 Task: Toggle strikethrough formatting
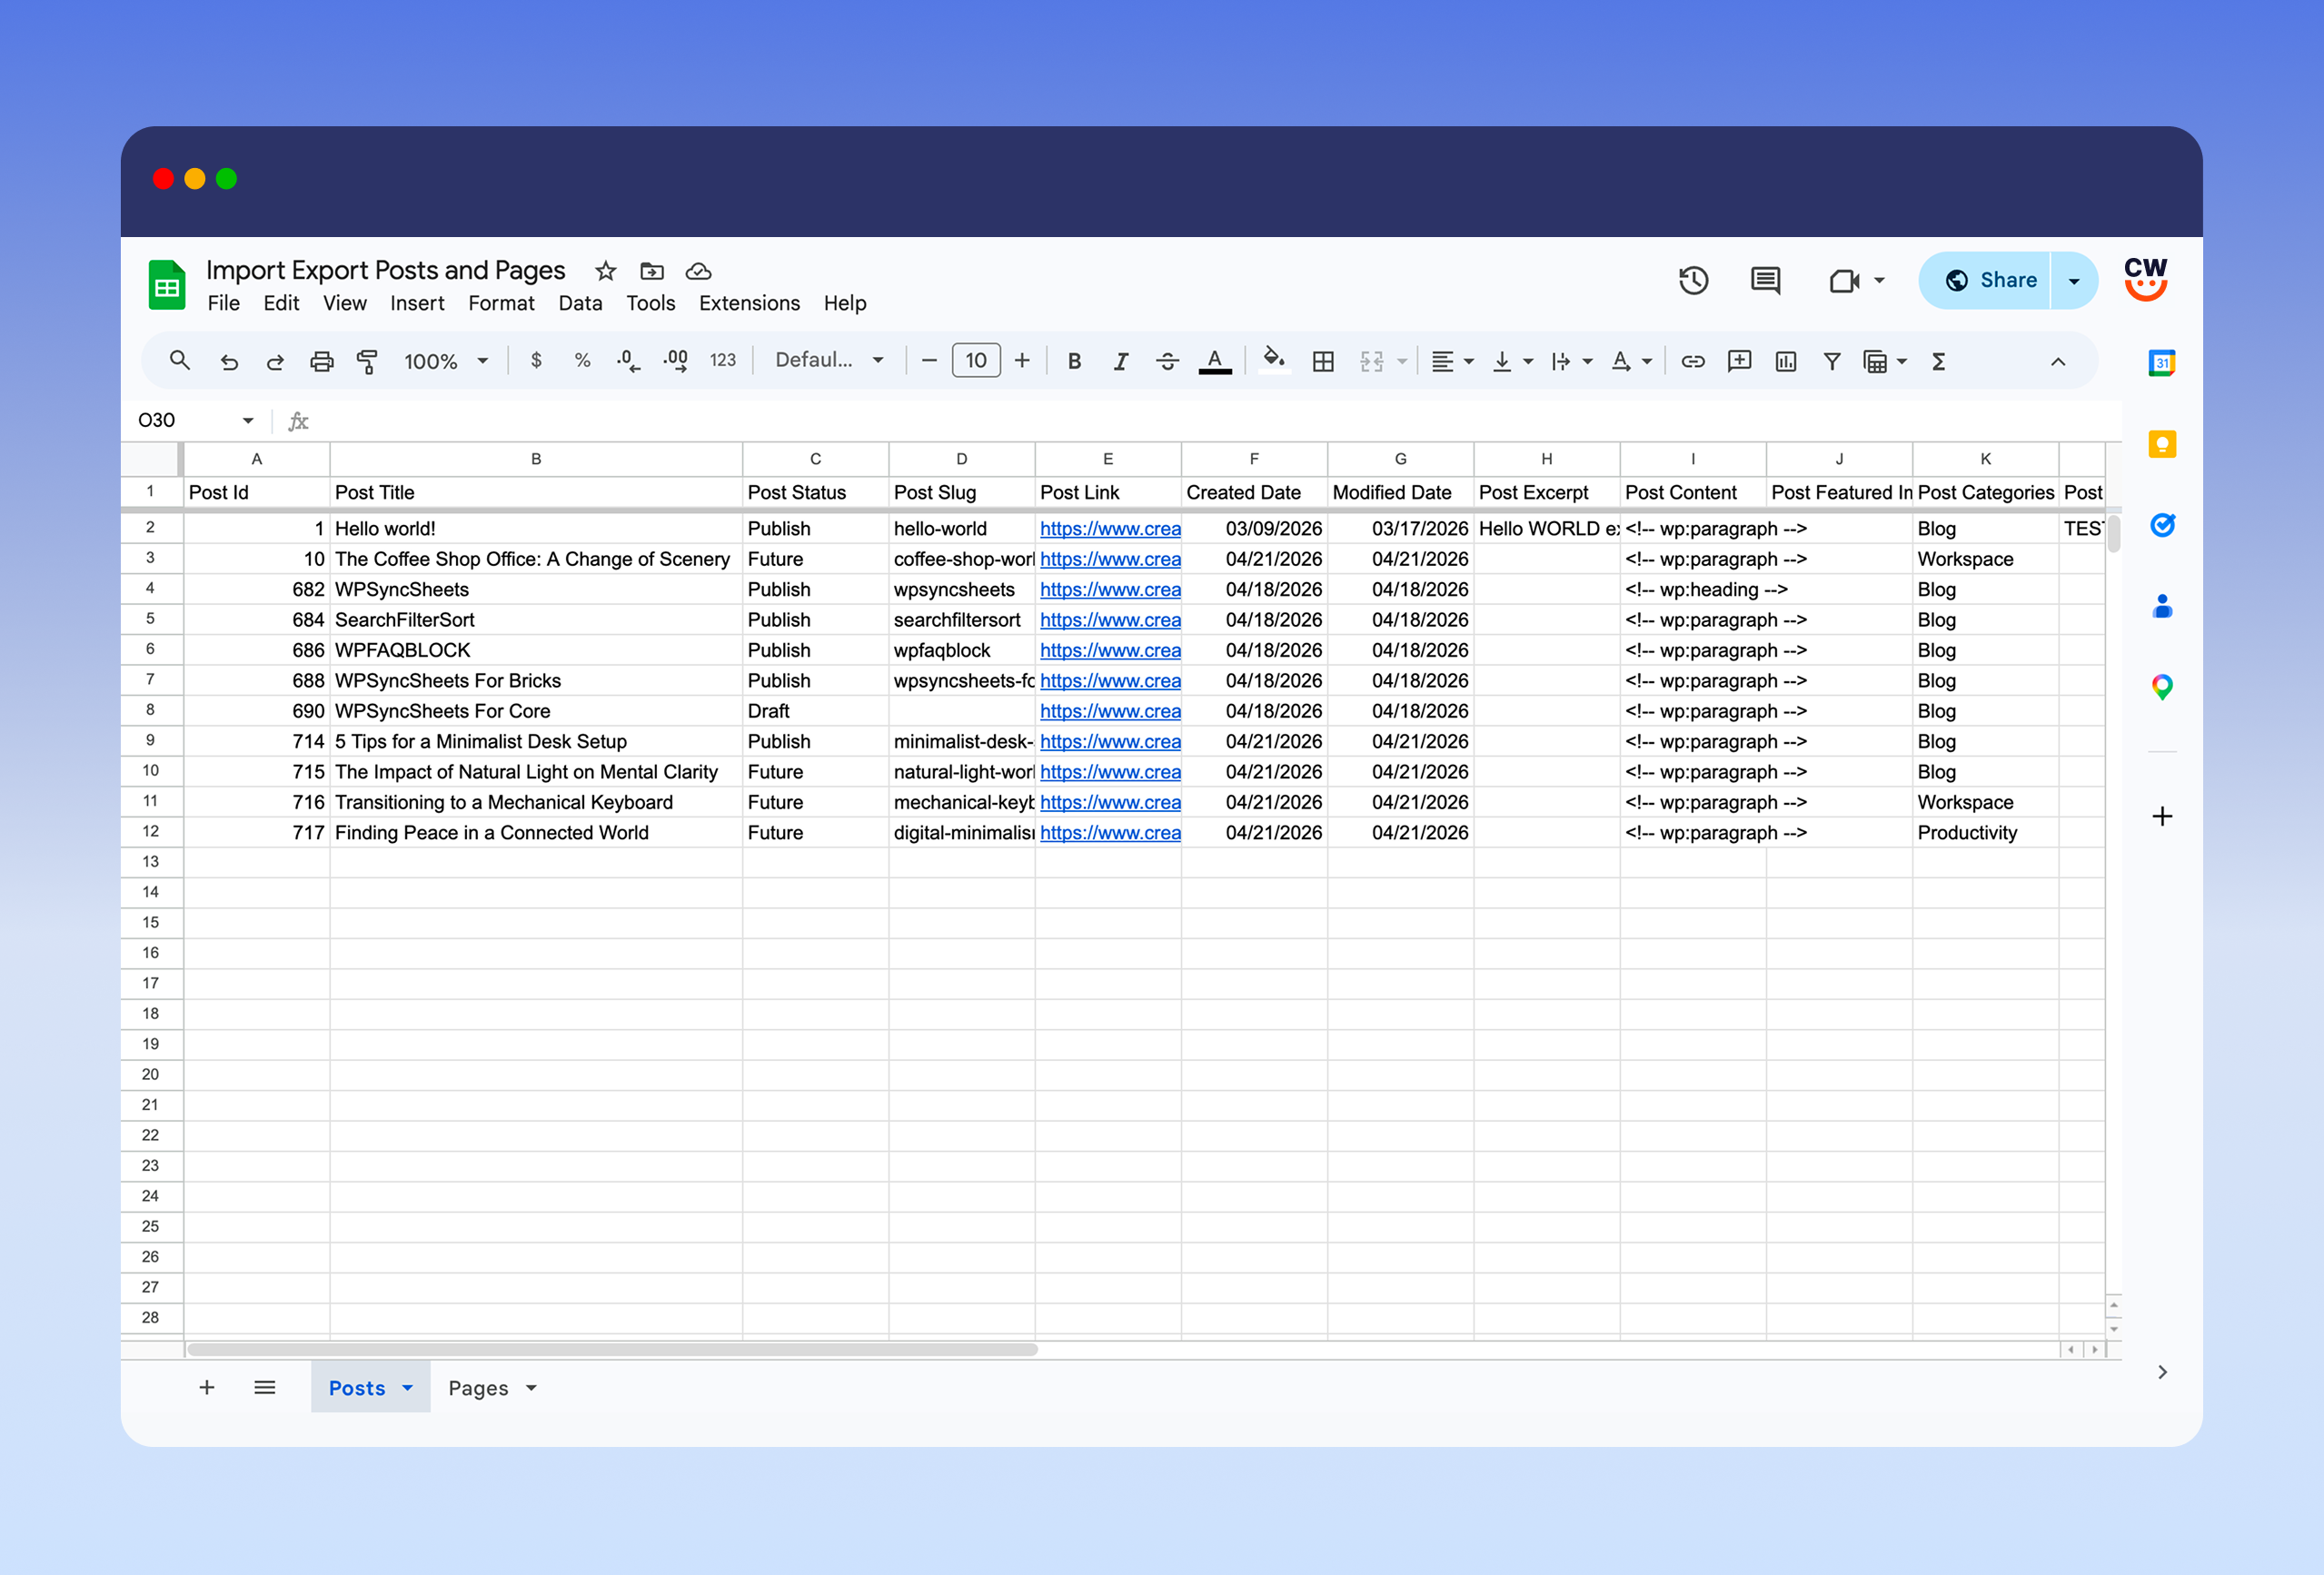point(1167,361)
